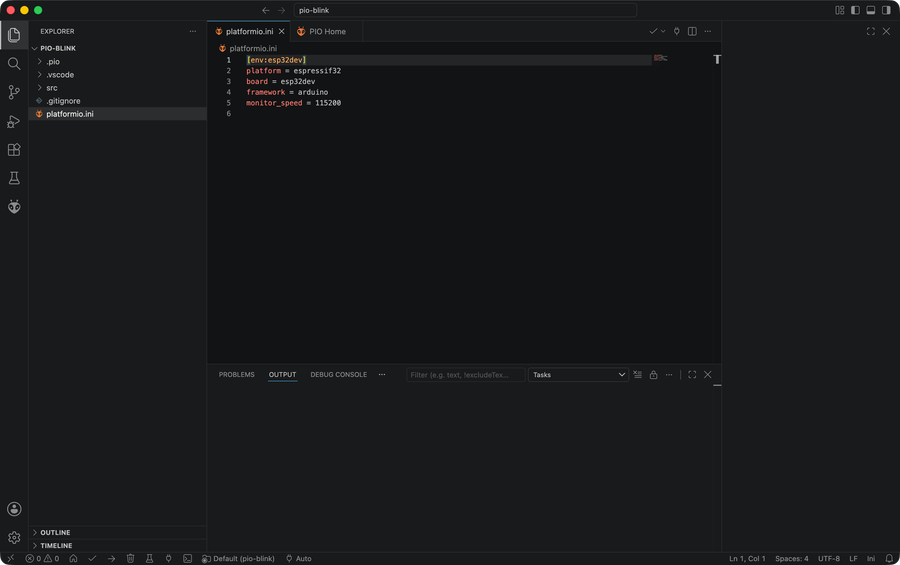Open notifications bell in status bar
The image size is (900, 565).
(x=889, y=559)
